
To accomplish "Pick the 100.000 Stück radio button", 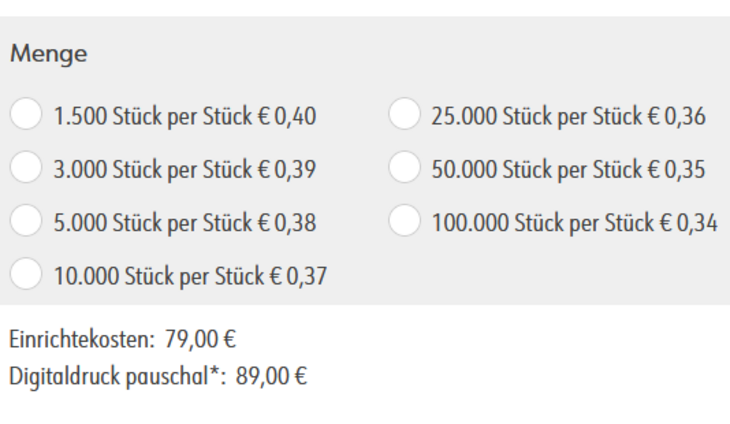I will click(404, 221).
